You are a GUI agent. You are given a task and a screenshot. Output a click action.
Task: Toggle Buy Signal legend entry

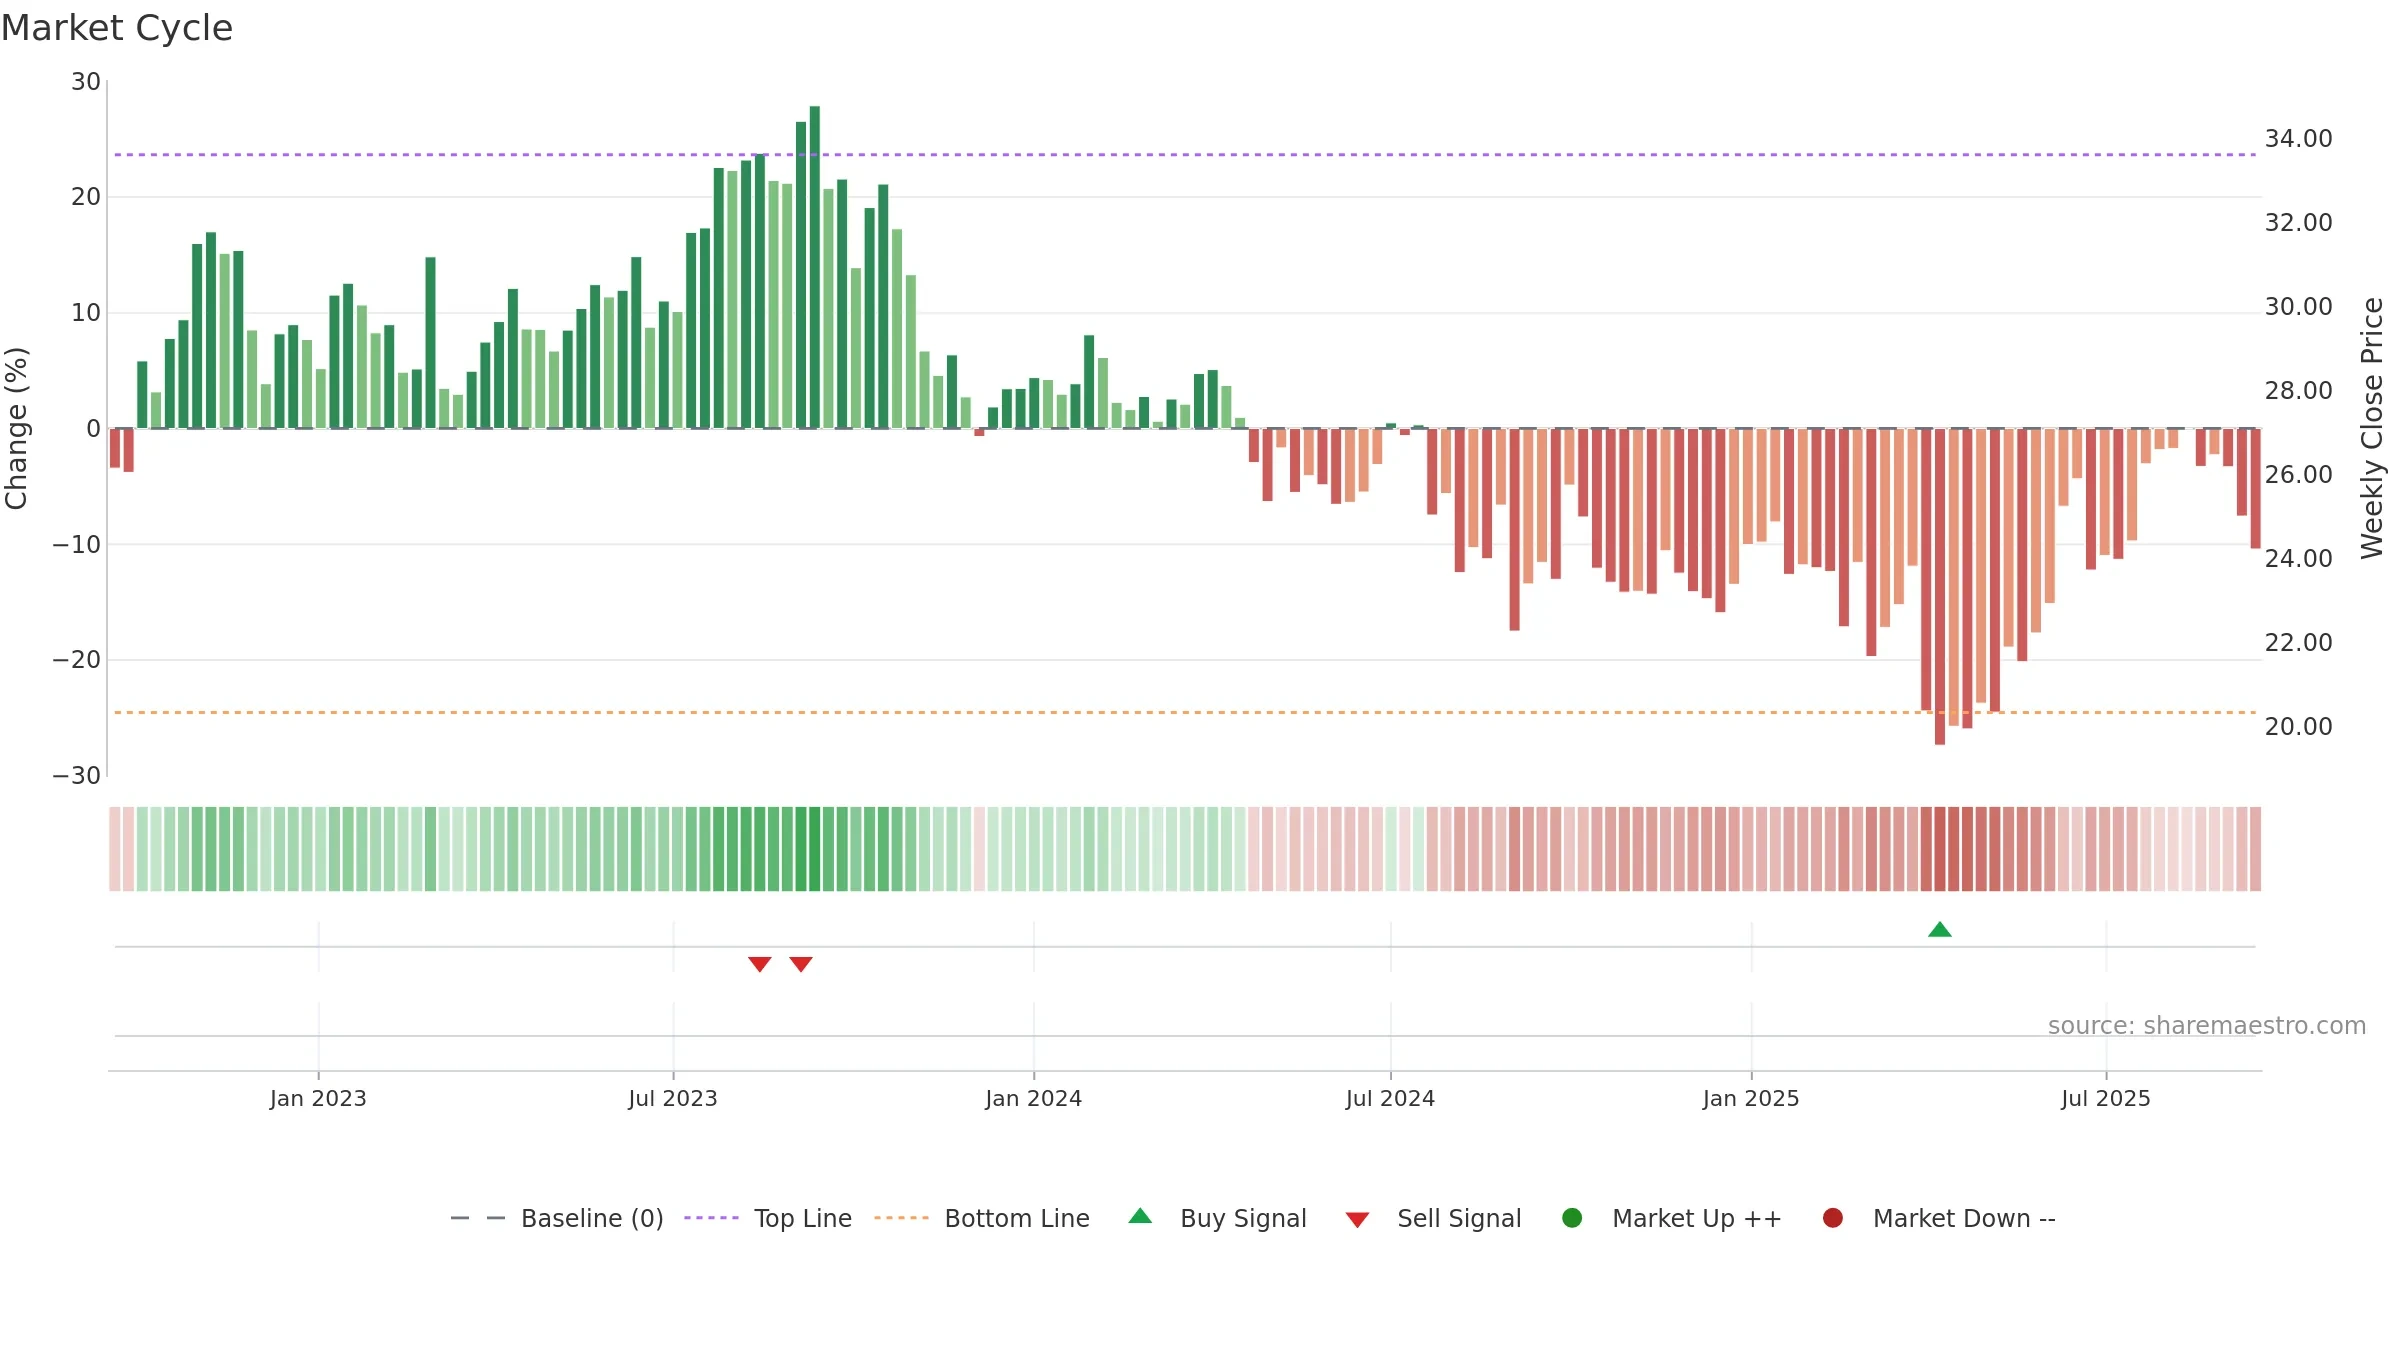(x=1217, y=1218)
